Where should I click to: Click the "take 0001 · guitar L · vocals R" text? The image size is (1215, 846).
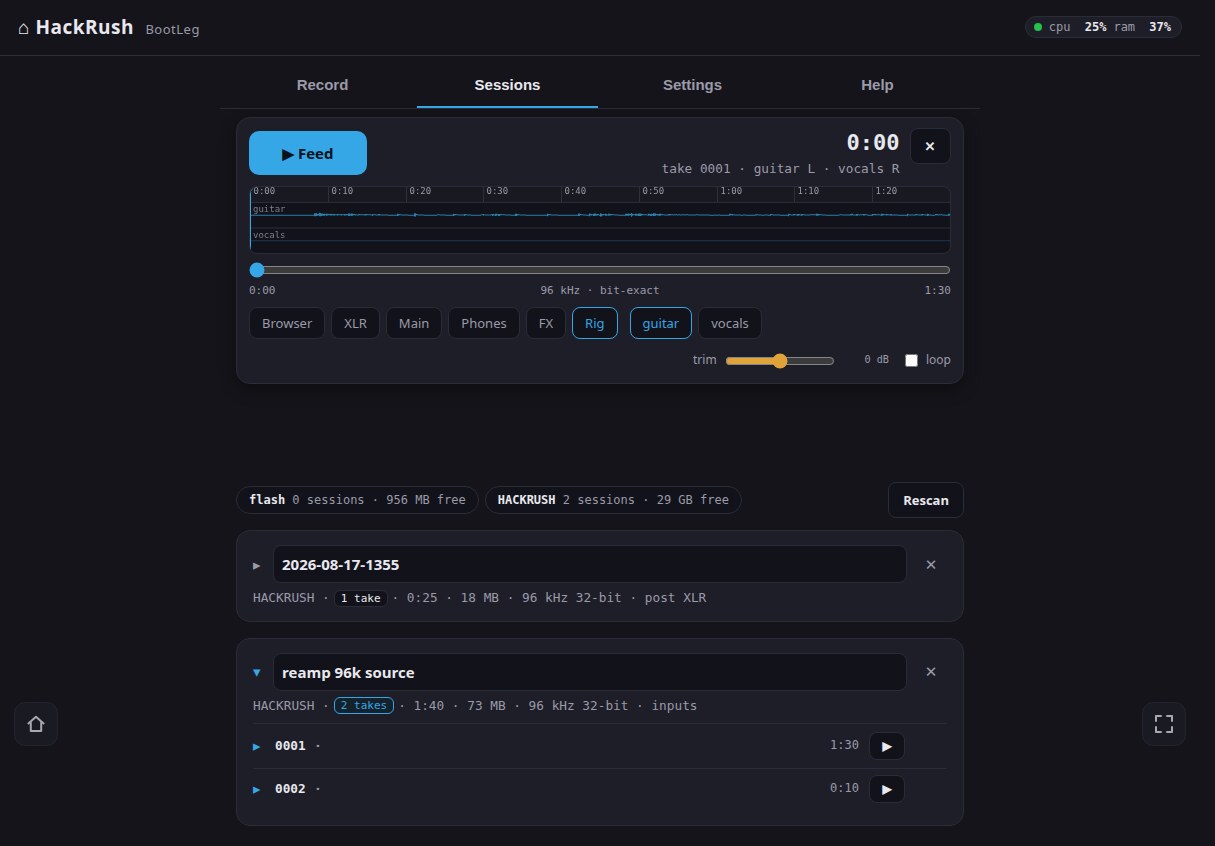coord(780,169)
